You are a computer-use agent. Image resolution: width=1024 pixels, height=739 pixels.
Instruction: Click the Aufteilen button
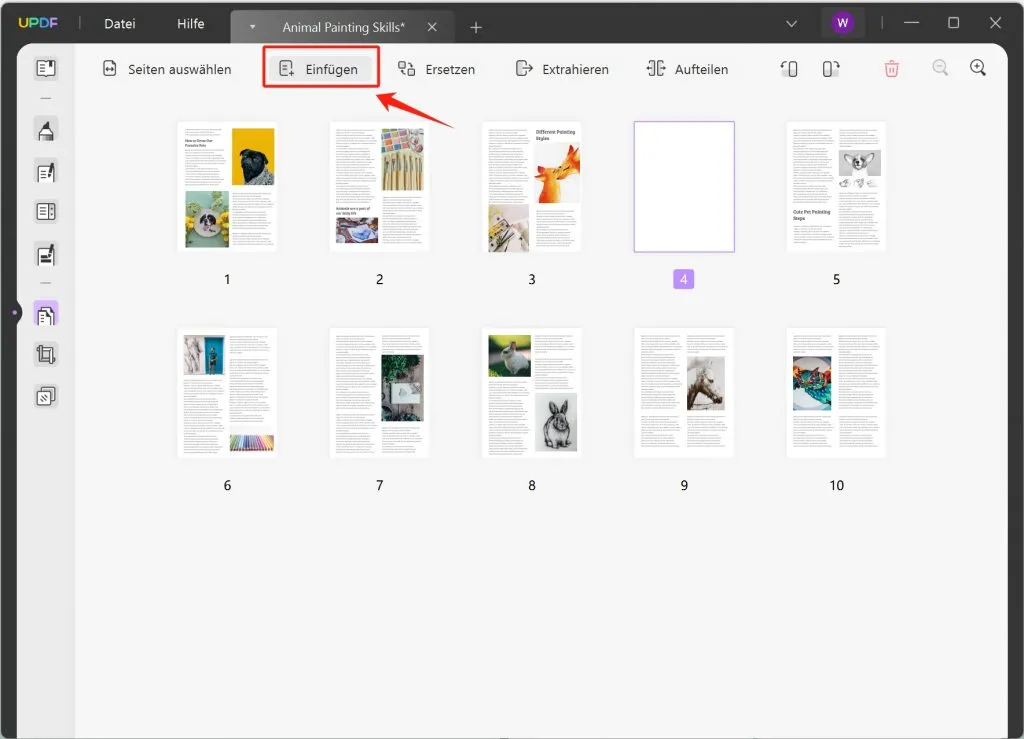[x=687, y=69]
